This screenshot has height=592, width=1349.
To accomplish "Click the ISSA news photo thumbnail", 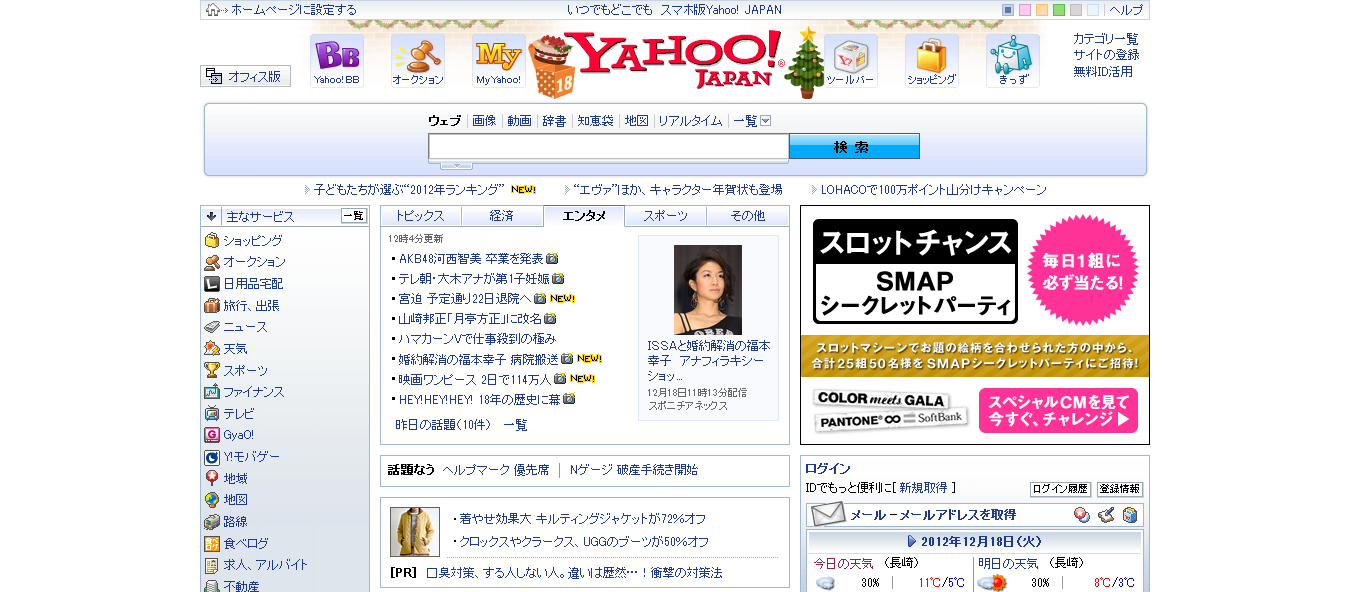I will coord(708,290).
